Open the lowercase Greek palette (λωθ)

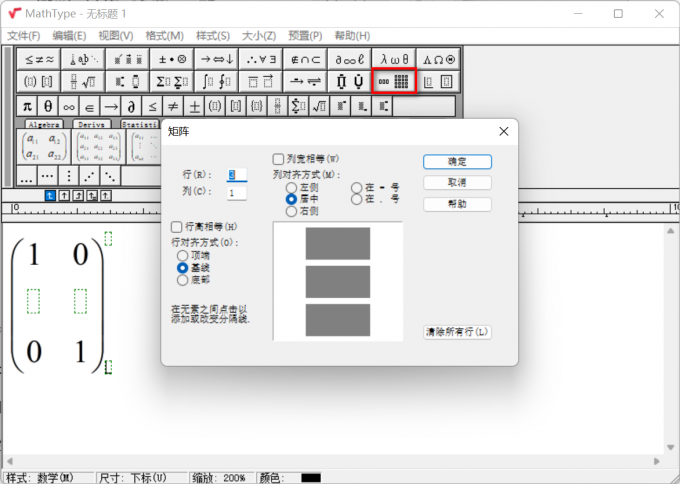pos(394,59)
